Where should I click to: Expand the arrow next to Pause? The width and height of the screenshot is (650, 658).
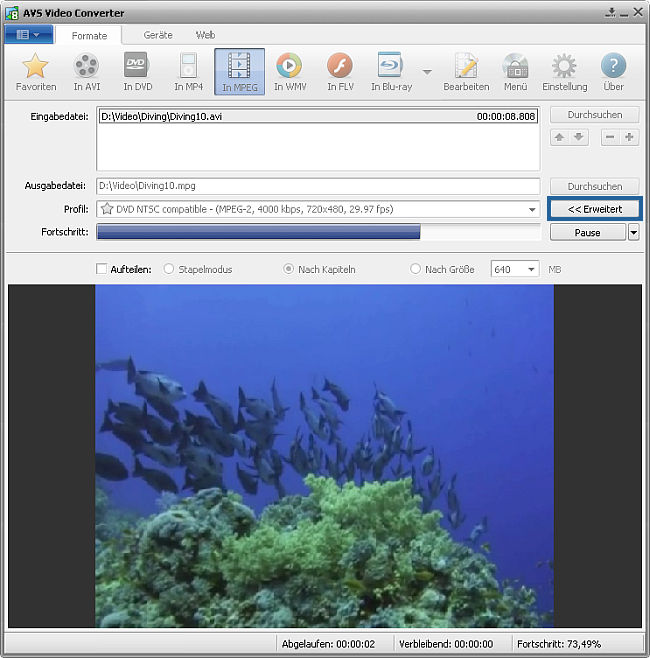click(x=633, y=233)
